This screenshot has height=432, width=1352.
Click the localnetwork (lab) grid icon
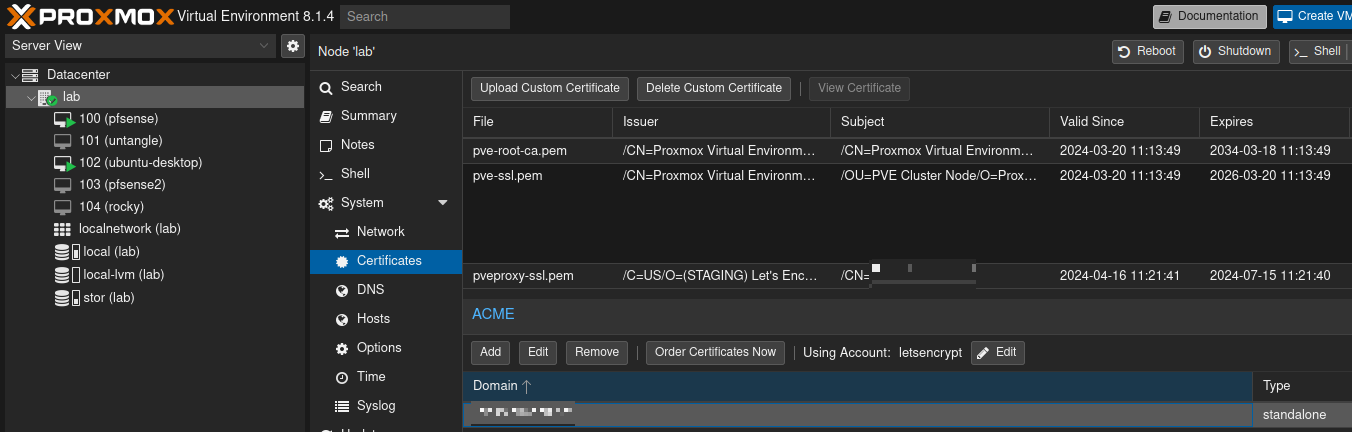point(63,229)
